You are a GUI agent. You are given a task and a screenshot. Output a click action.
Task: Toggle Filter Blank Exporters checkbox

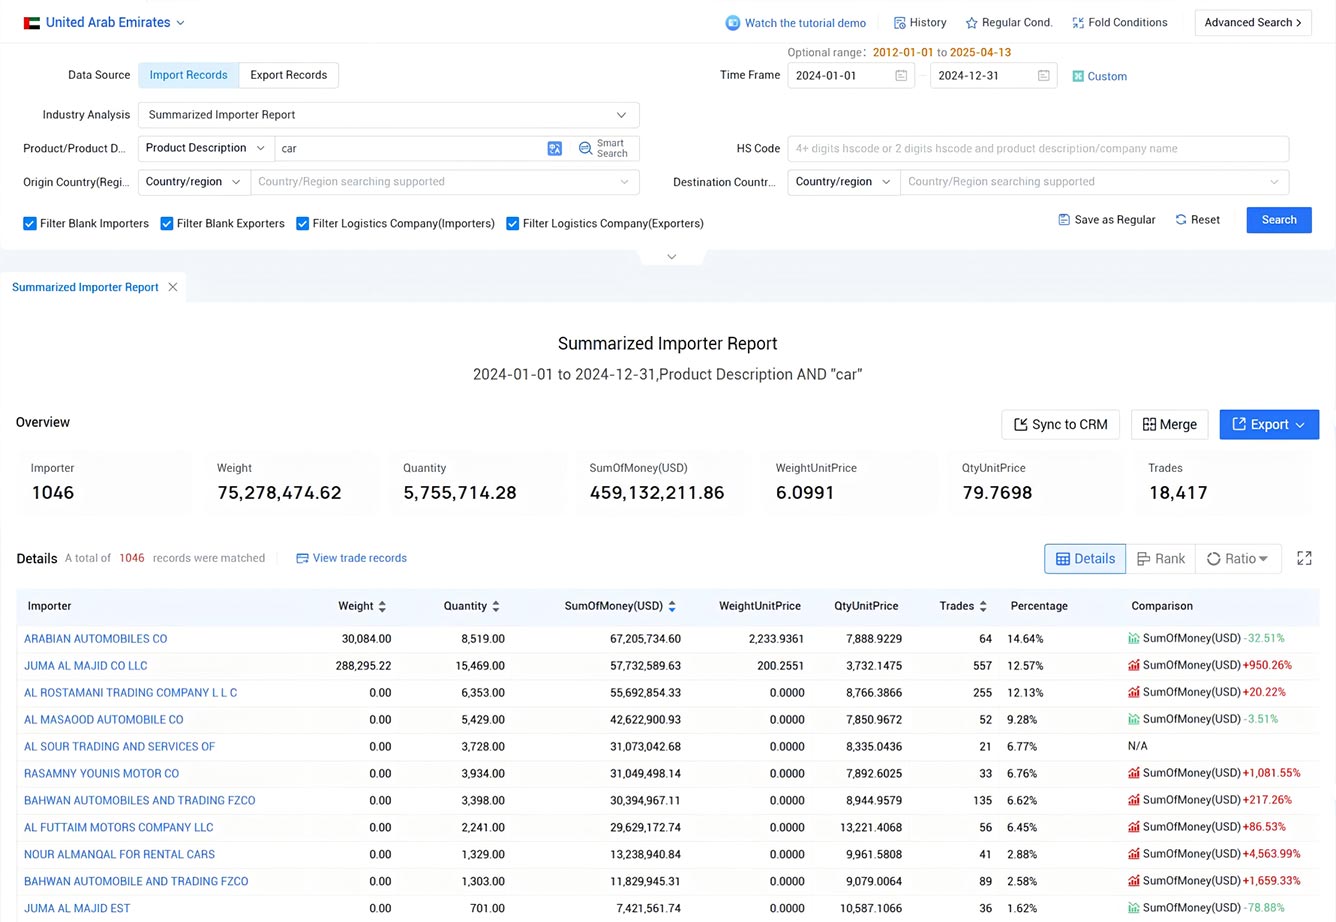167,224
